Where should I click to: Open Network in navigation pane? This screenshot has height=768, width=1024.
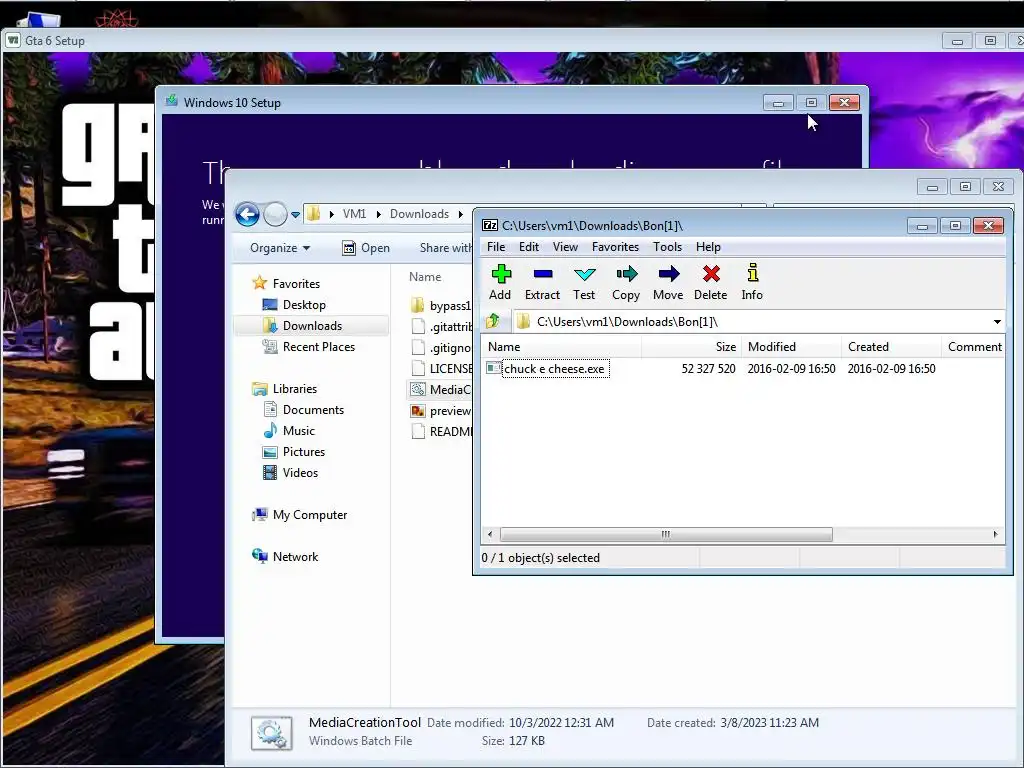coord(285,556)
